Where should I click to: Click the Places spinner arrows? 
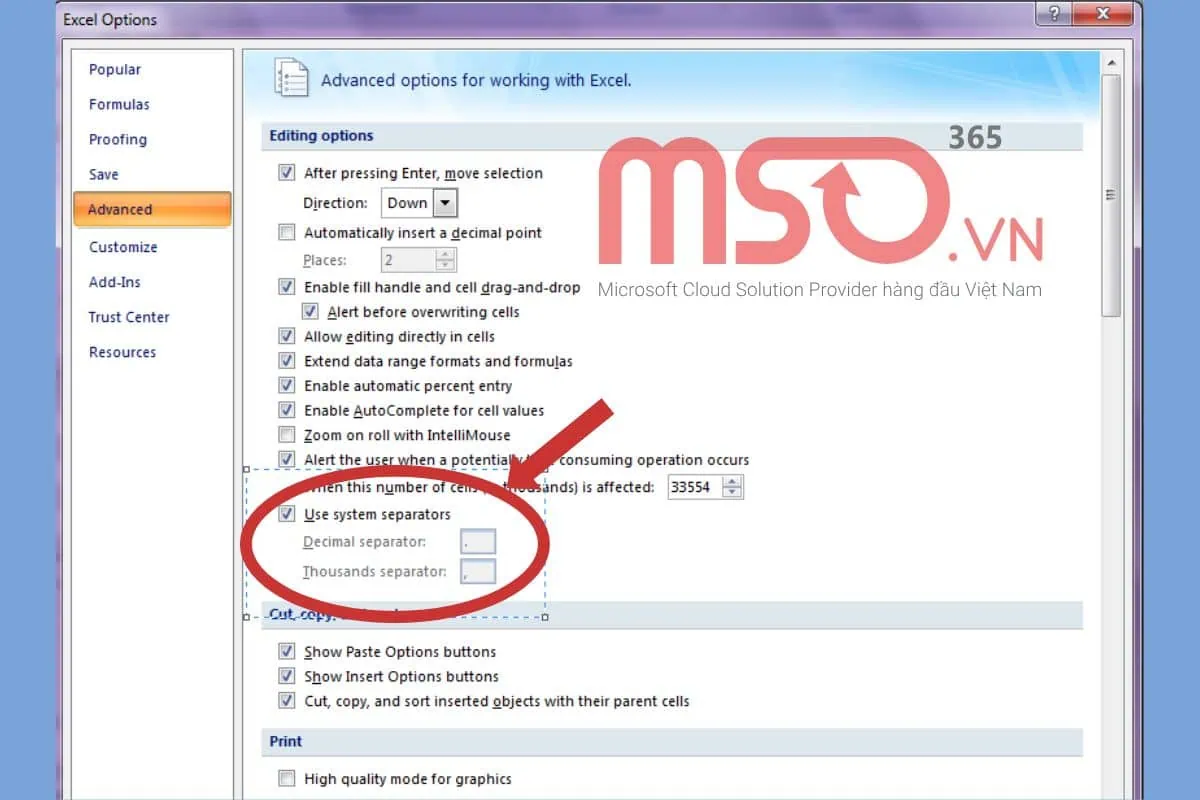[446, 260]
